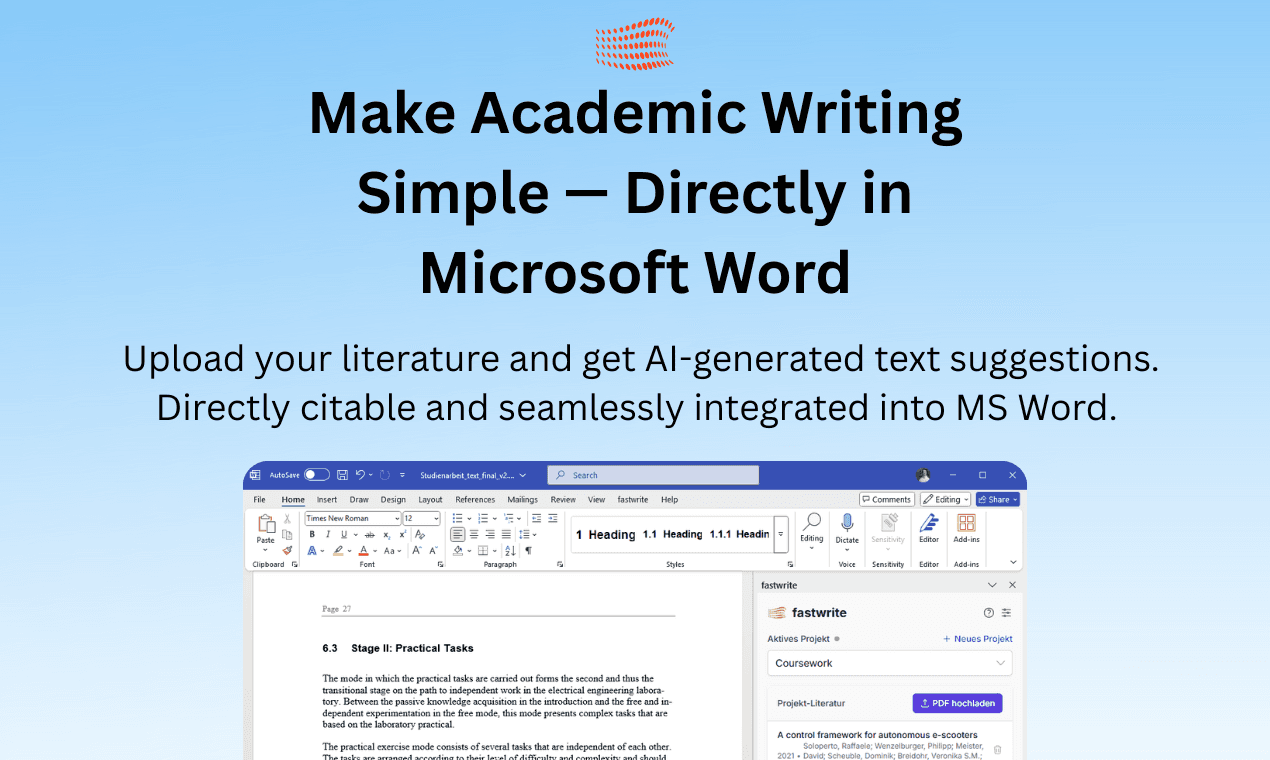
Task: Toggle Show paragraph marks (¶)
Action: [x=528, y=551]
